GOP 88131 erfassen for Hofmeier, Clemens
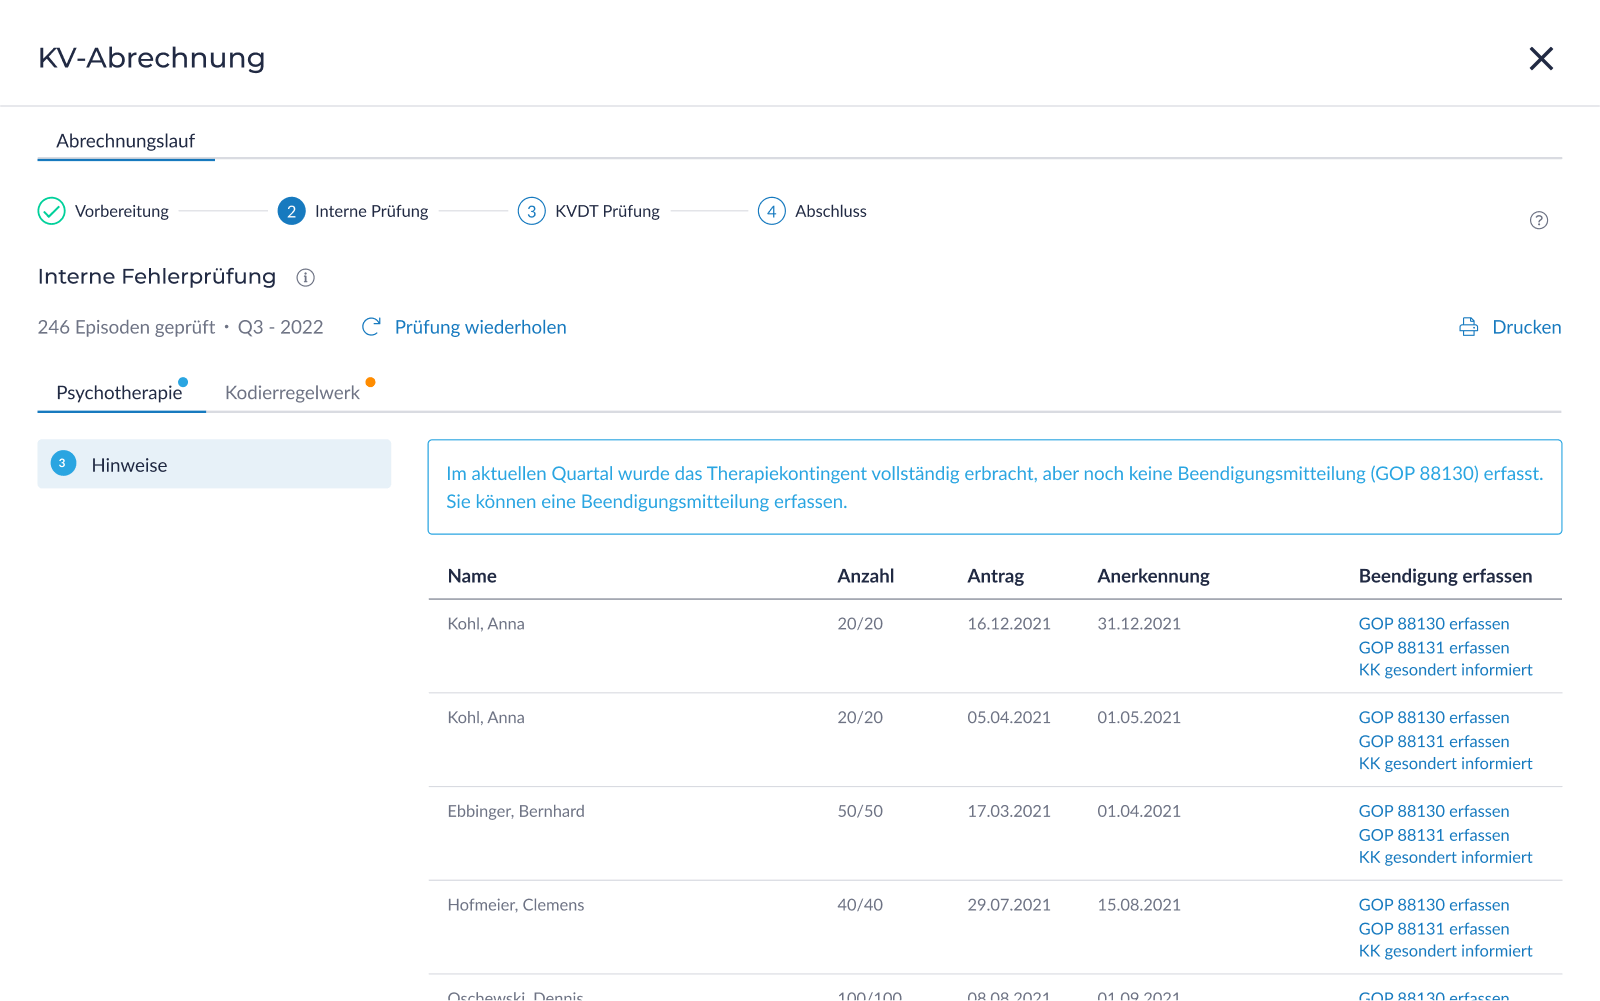 (x=1434, y=929)
